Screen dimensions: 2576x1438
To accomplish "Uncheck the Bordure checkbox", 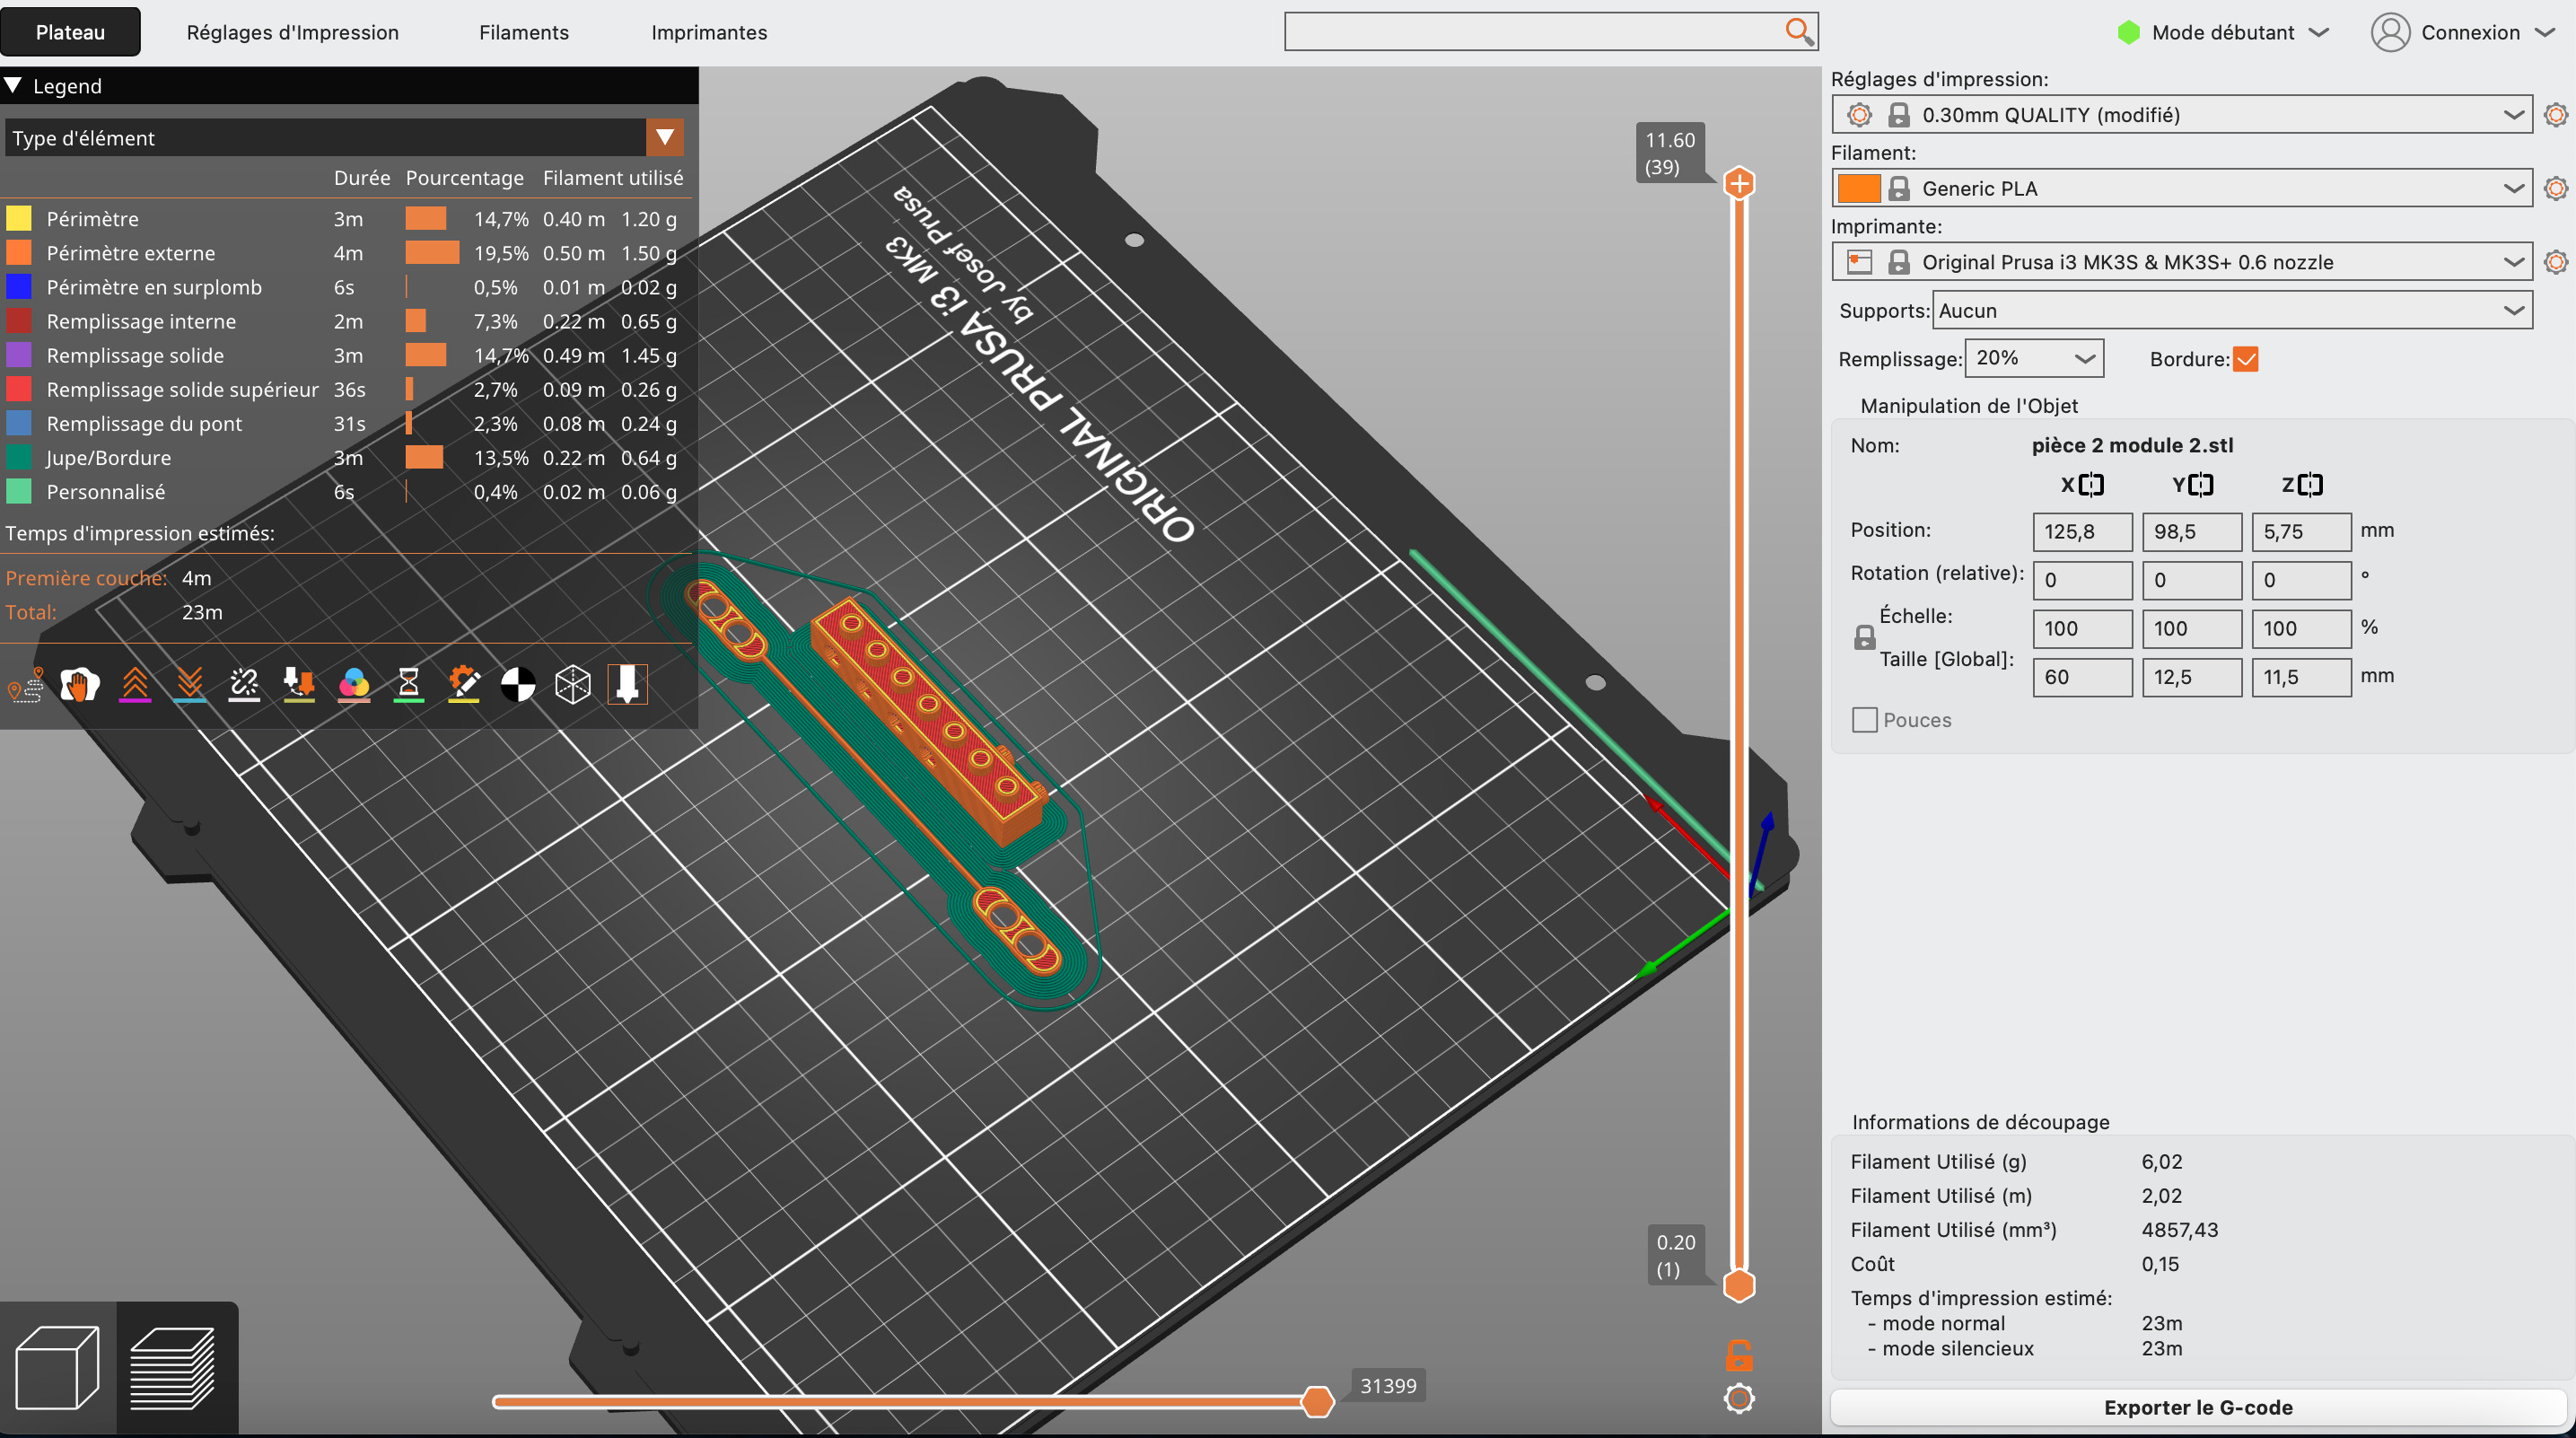I will tap(2245, 359).
